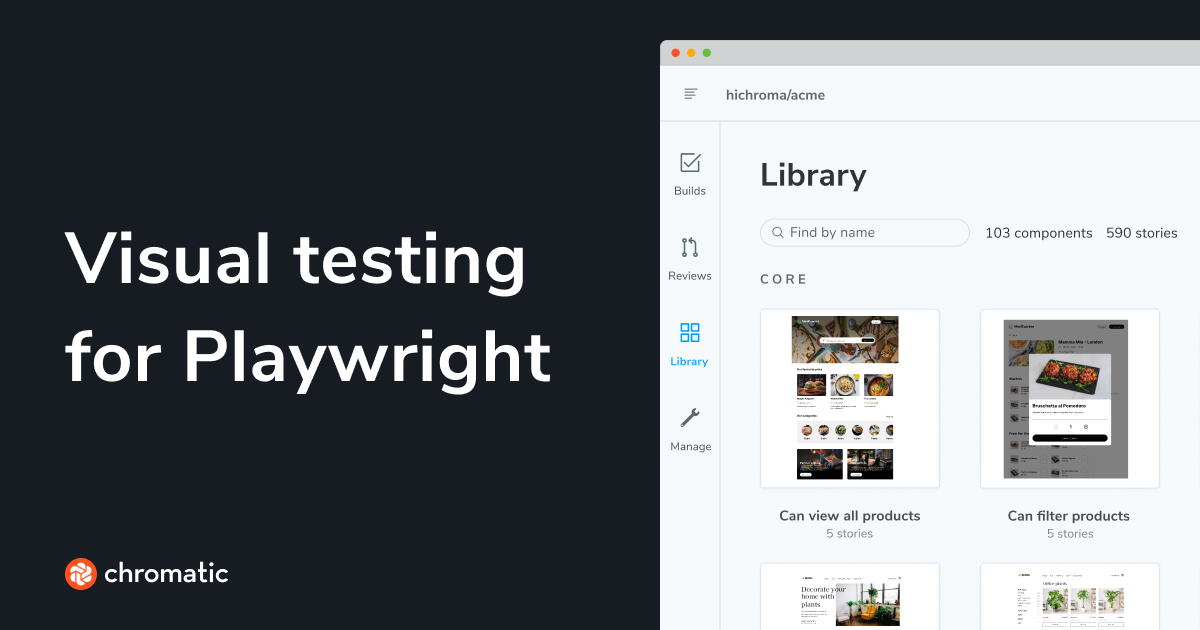Viewport: 1200px width, 630px height.
Task: Go to Reviews via pull request icon
Action: [690, 248]
